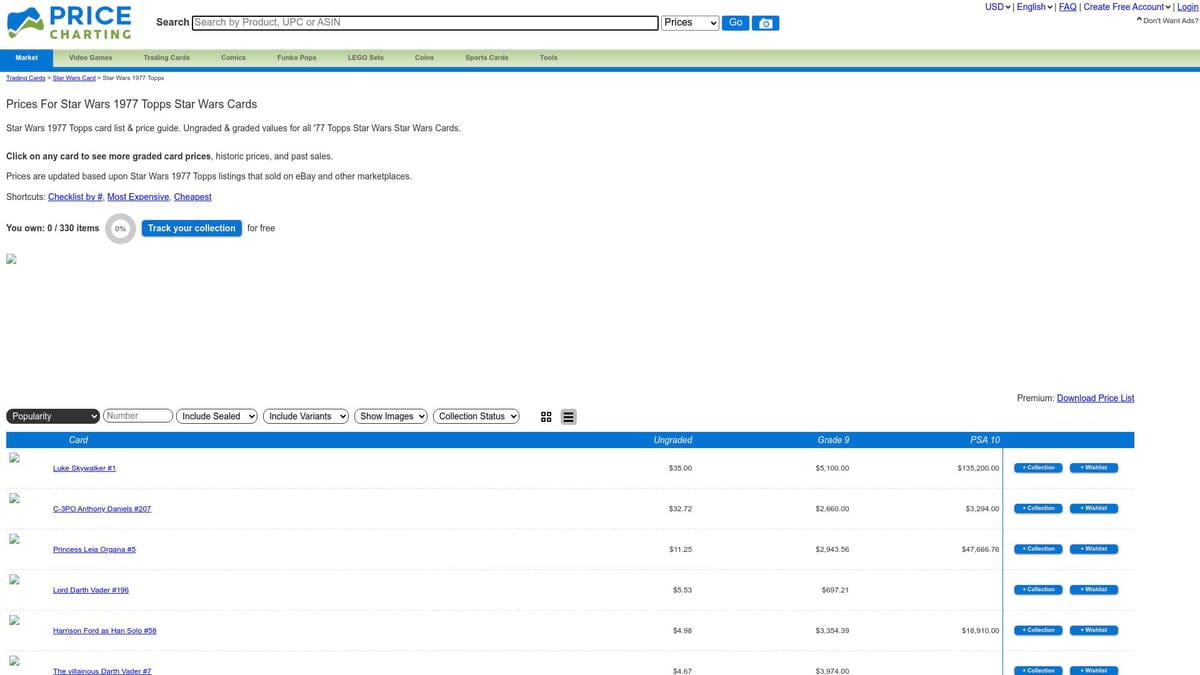Add Princess Leia #5 to Wishlist
The image size is (1200, 675).
pos(1094,549)
